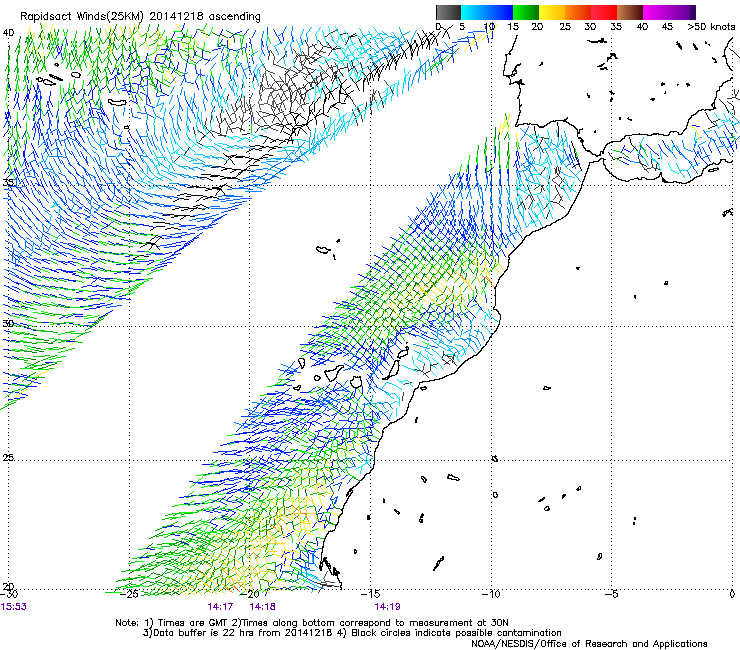Viewport: 740px width, 650px height.
Task: Click the cyan-blue 5–15 knots legend segment
Action: tap(487, 12)
